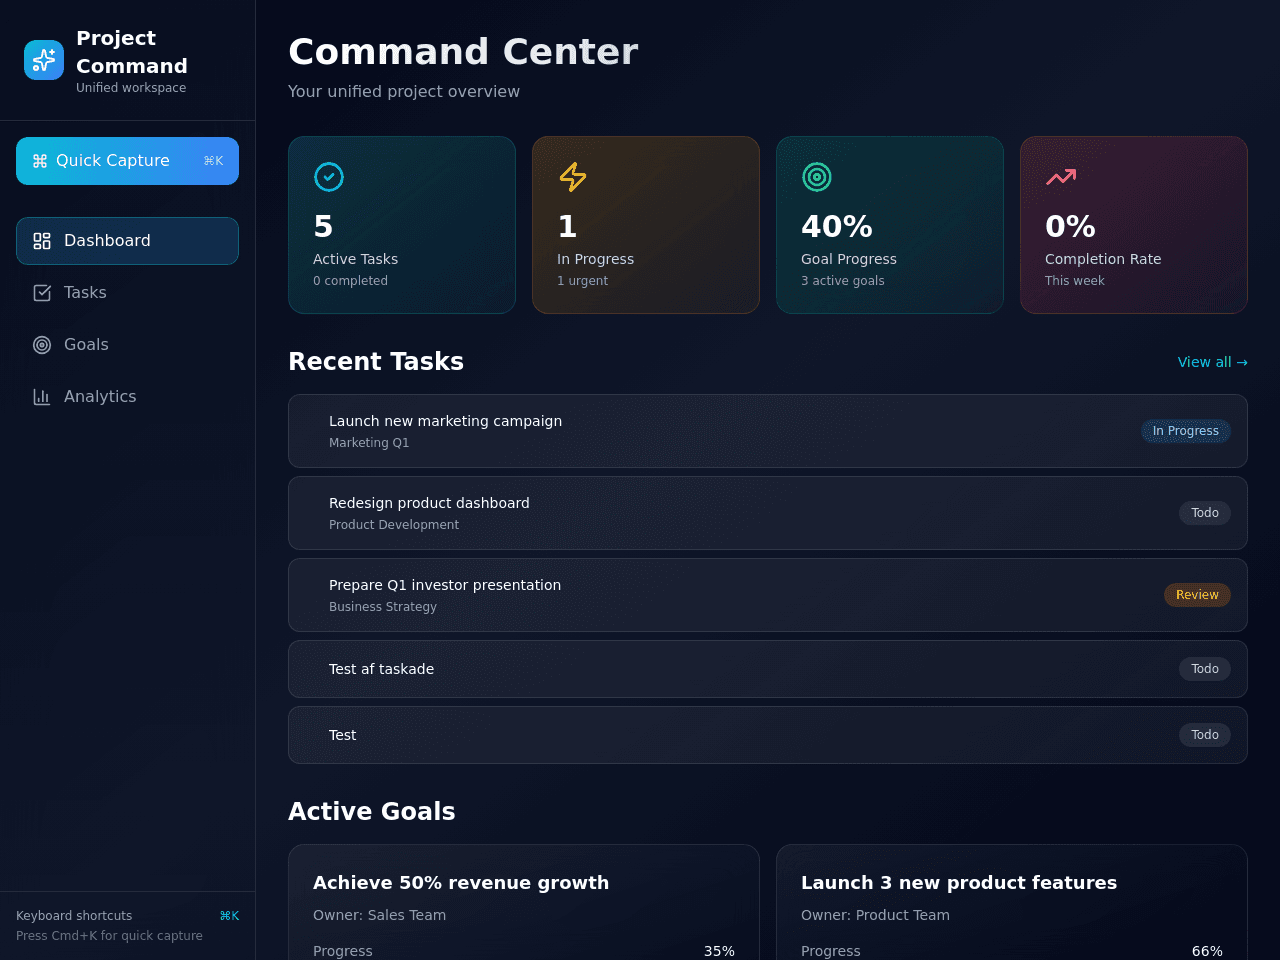The height and width of the screenshot is (960, 1280).
Task: Open the Tasks page
Action: coord(127,293)
